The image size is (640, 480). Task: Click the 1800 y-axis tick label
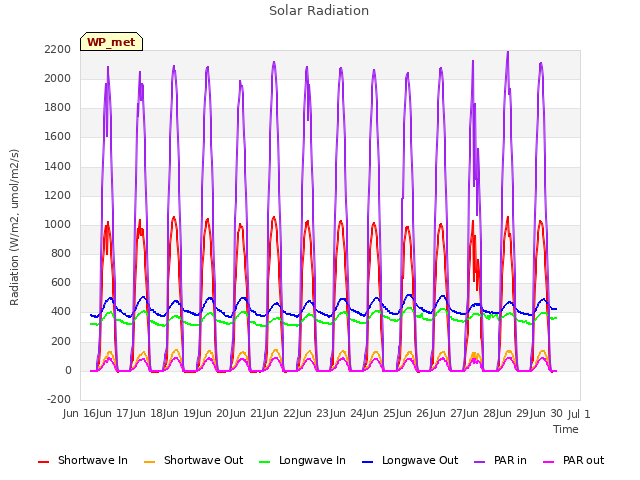[58, 107]
